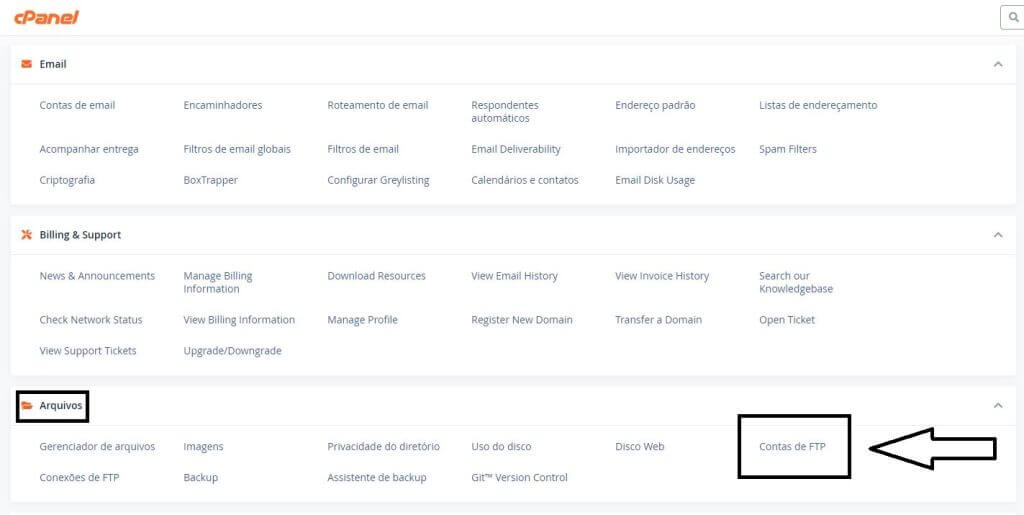The image size is (1024, 515).
Task: Open Git Version Control
Action: [x=519, y=478]
